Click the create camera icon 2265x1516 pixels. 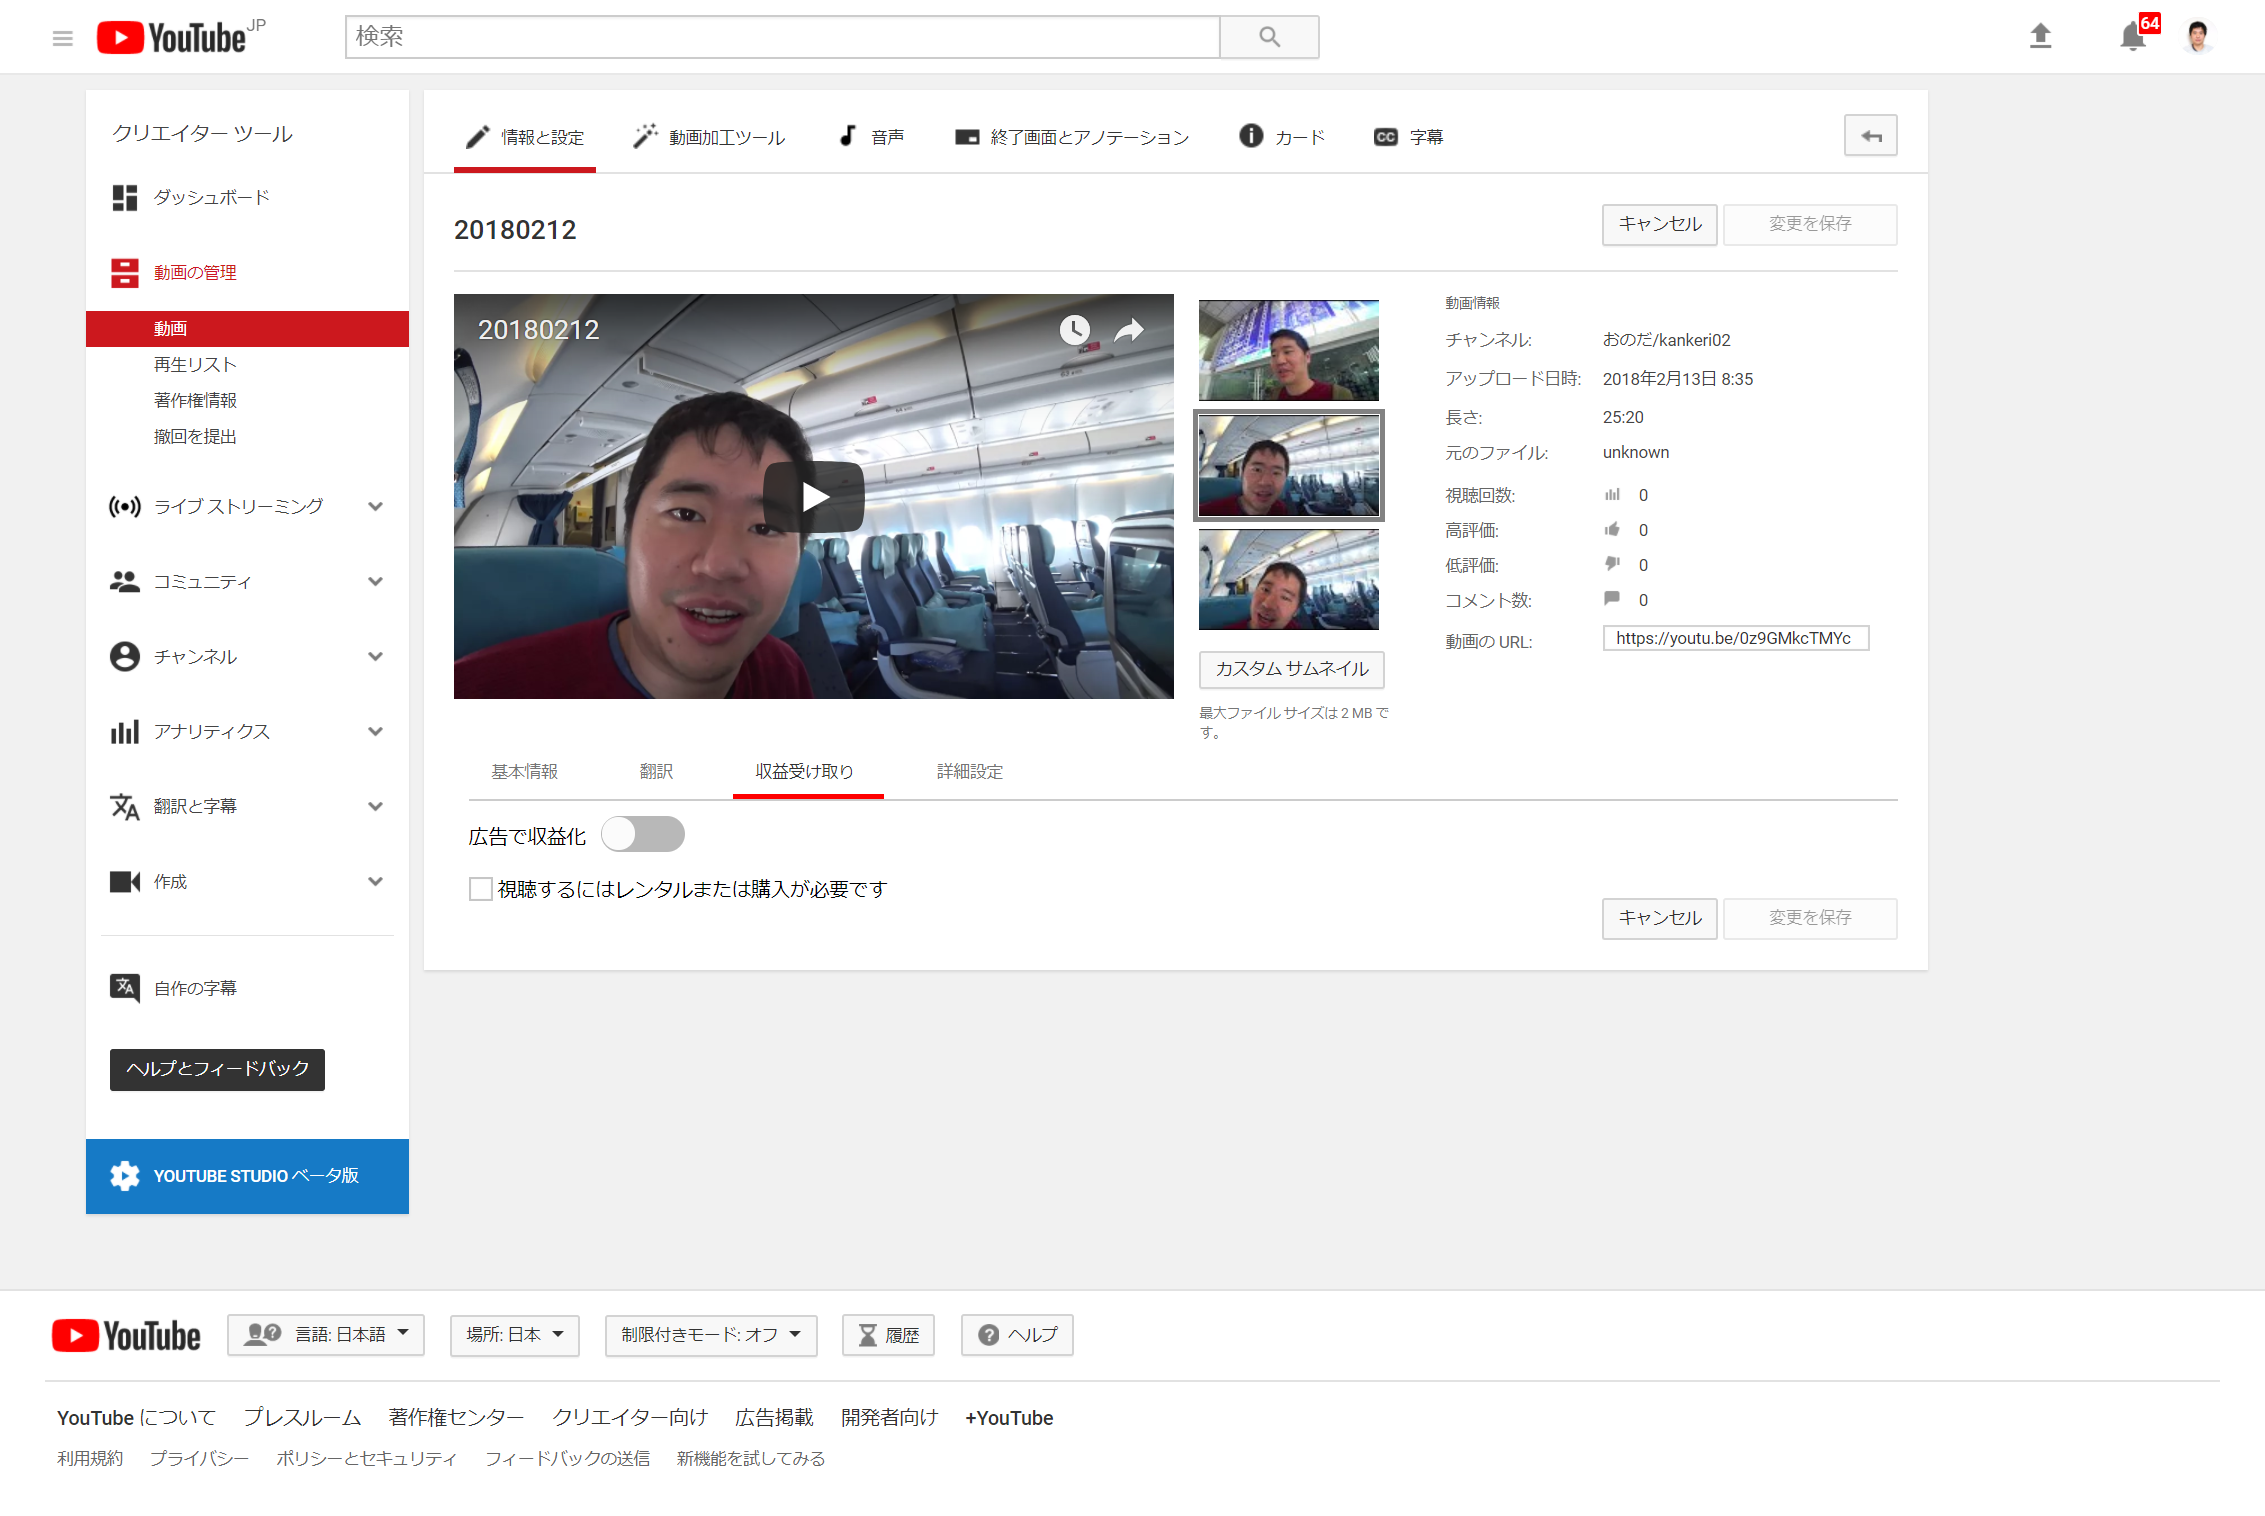click(x=125, y=881)
